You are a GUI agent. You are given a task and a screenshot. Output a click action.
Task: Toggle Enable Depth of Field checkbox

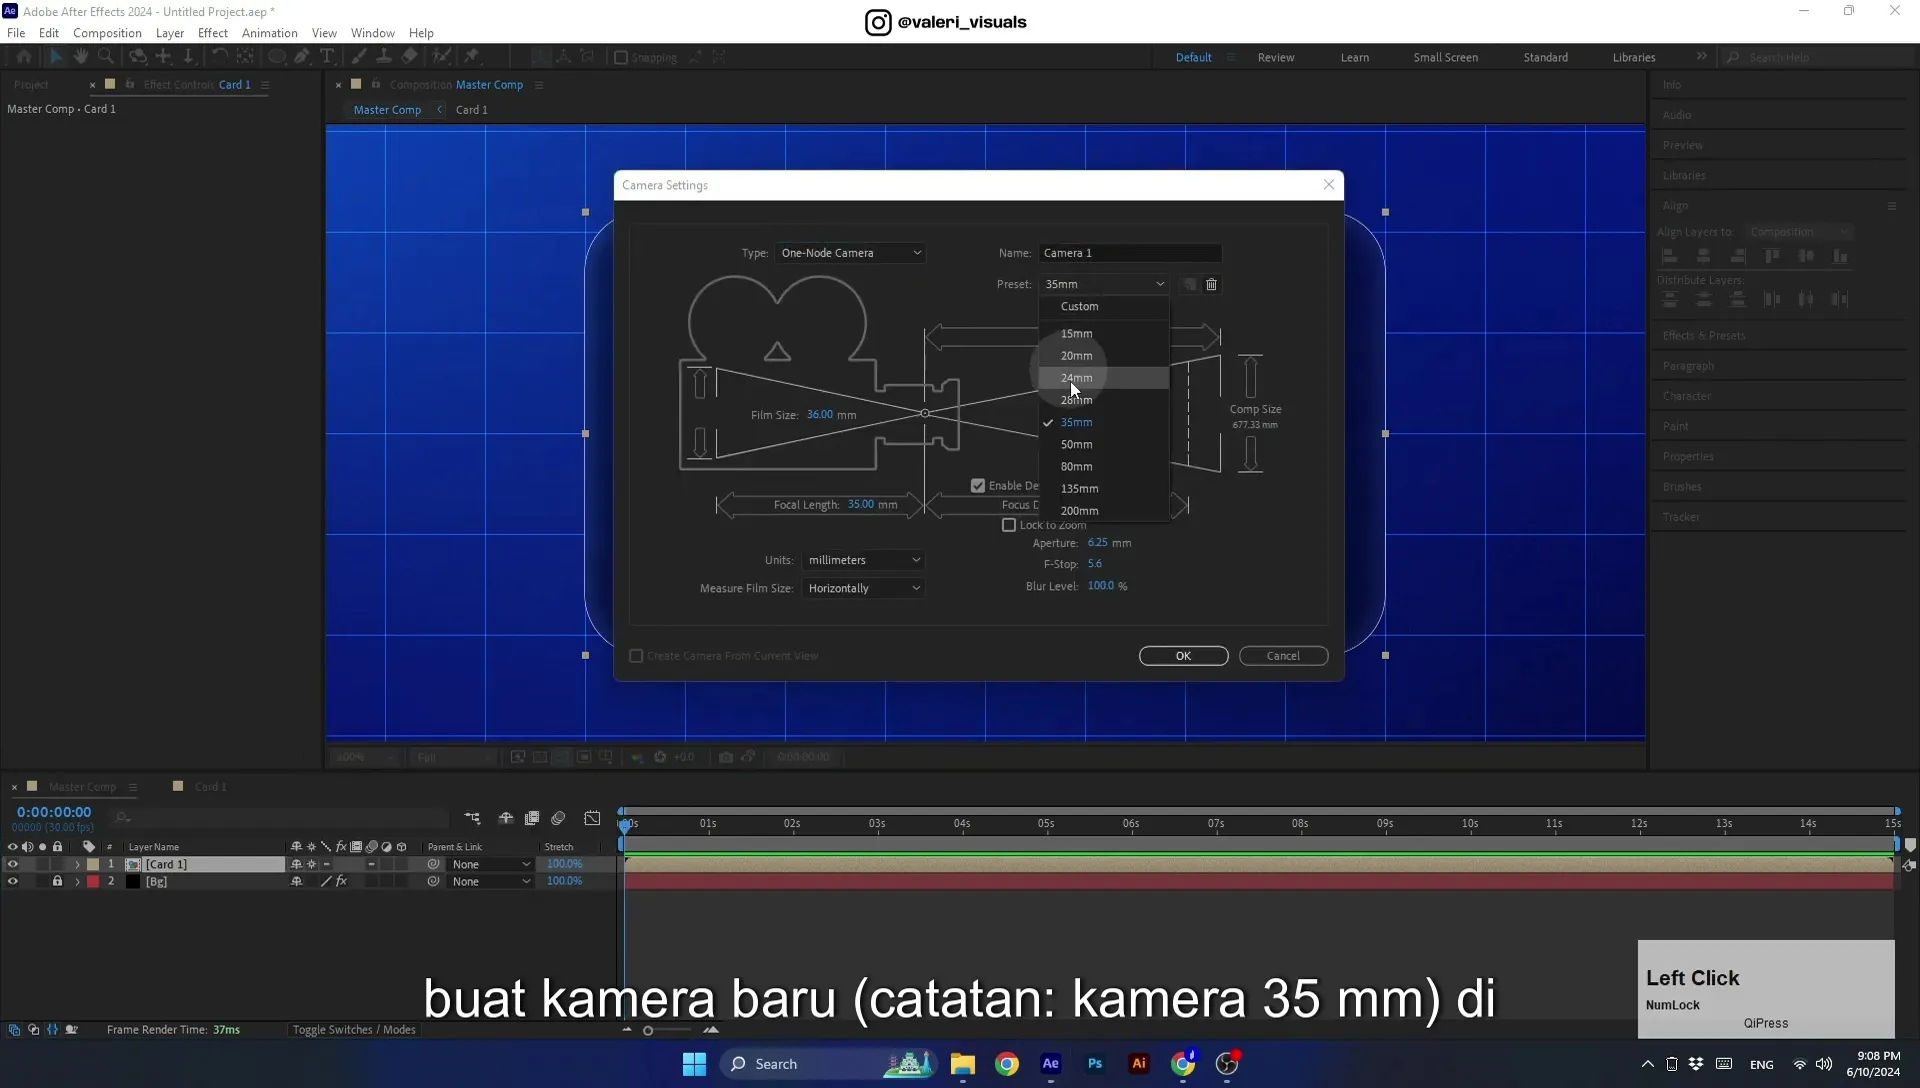(x=978, y=486)
